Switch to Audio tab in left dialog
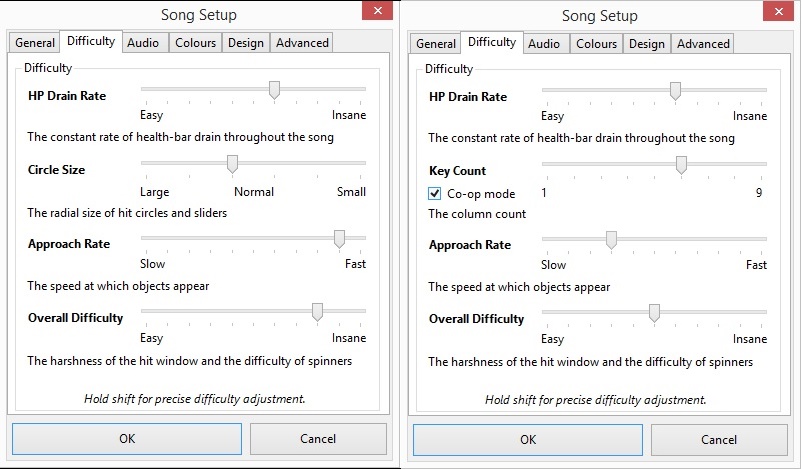The image size is (802, 469). tap(143, 43)
